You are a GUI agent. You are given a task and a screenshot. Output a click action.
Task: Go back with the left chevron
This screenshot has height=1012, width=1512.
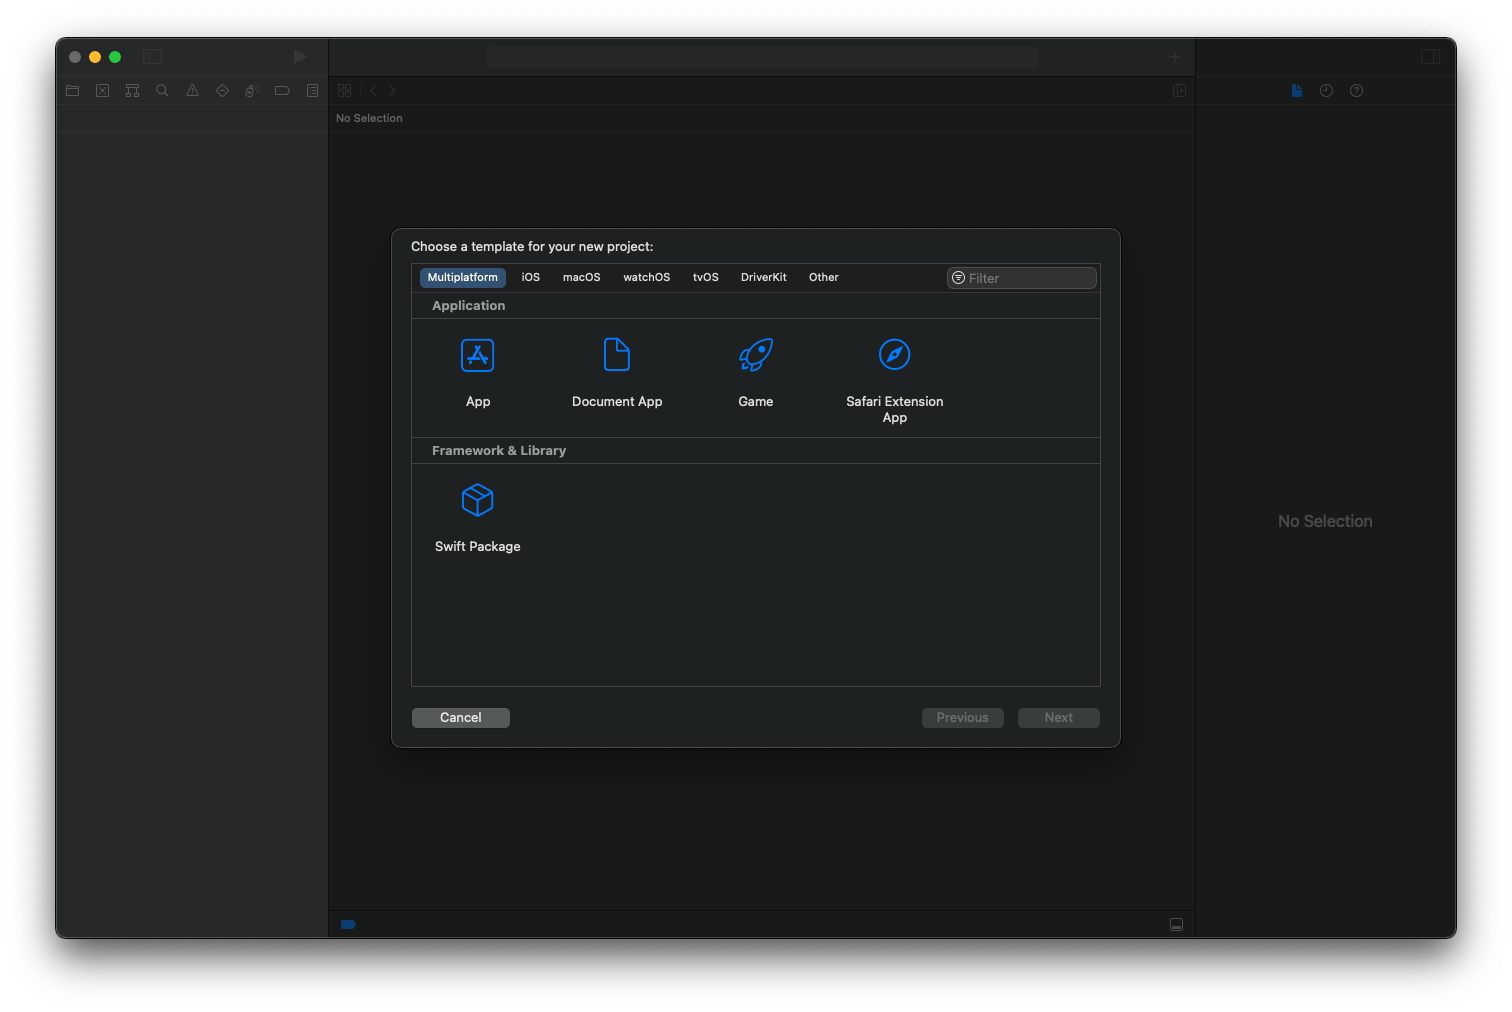coord(373,91)
